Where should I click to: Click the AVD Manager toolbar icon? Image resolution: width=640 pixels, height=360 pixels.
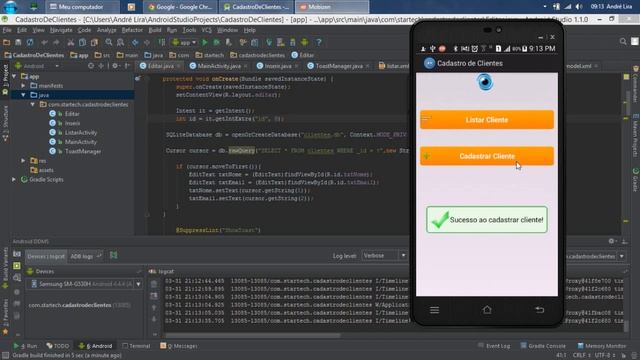tap(281, 42)
